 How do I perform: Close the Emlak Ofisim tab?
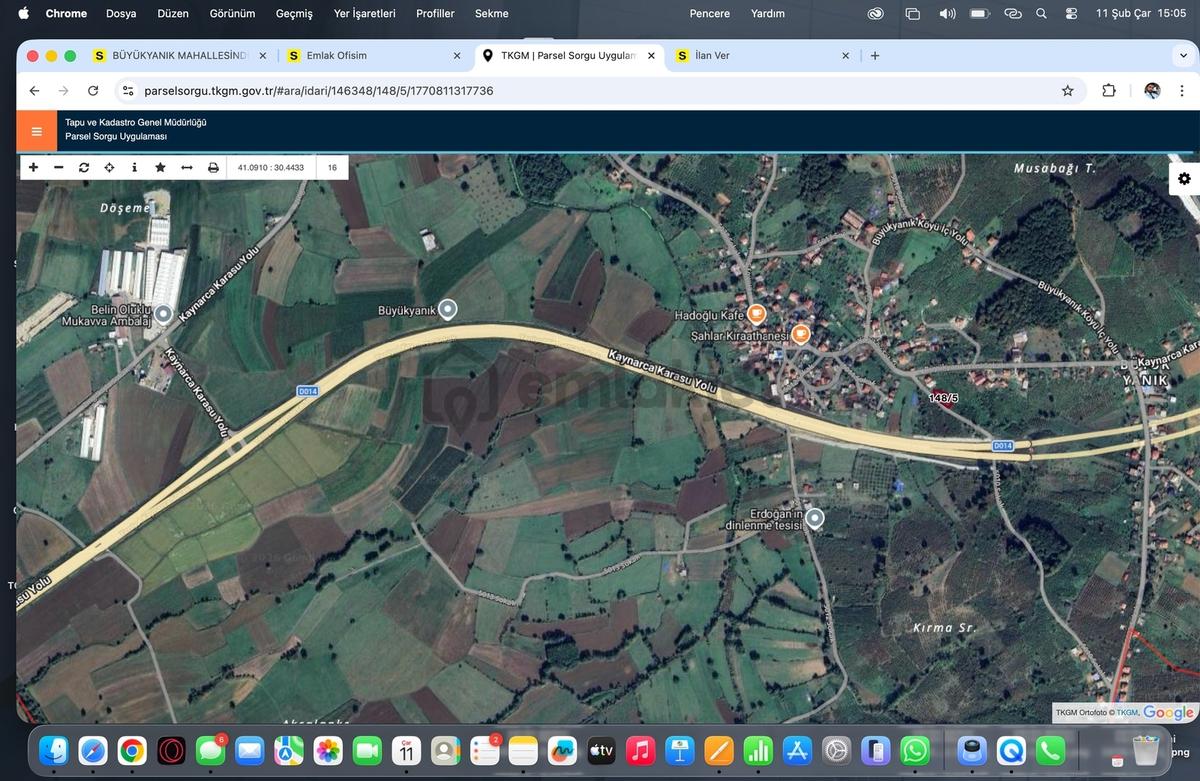[x=457, y=56]
